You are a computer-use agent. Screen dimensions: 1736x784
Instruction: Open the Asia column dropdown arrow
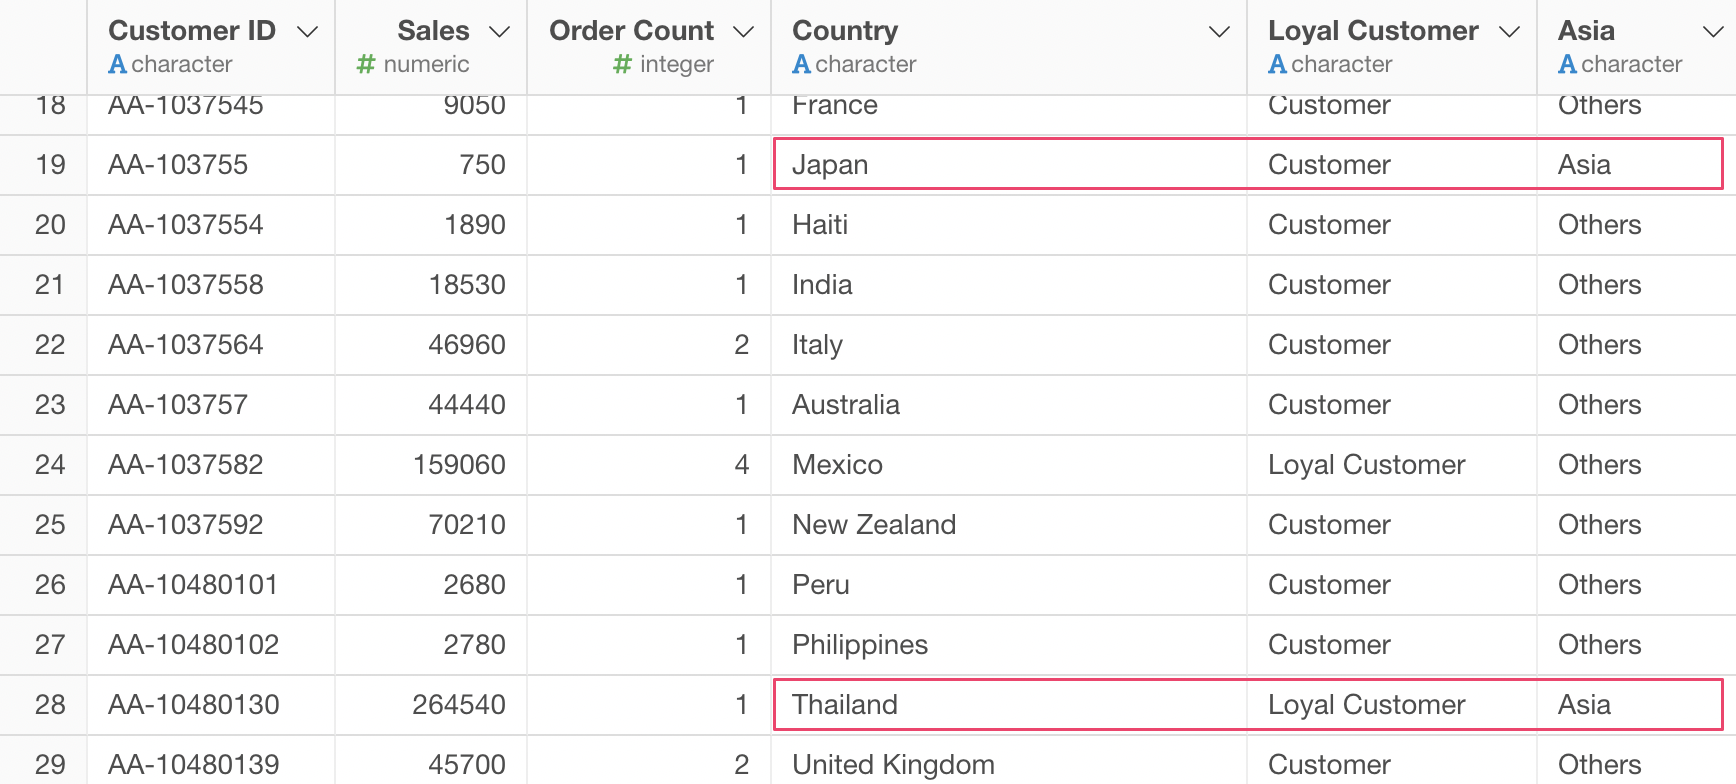(x=1713, y=32)
